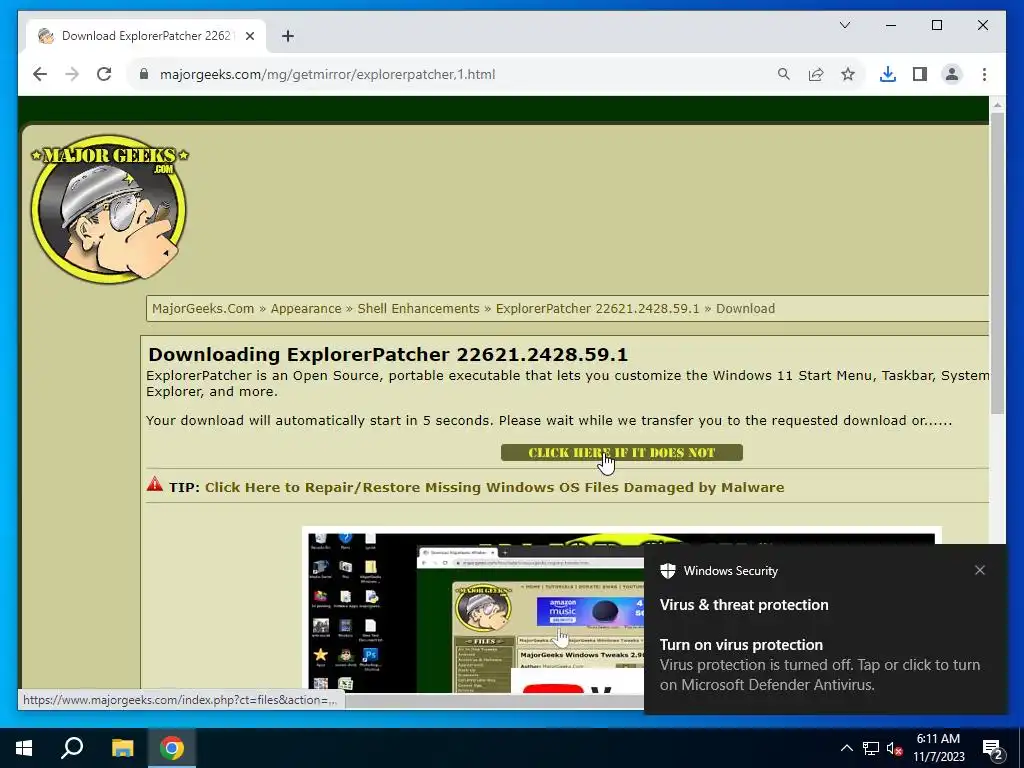
Task: Open File Explorer from the taskbar
Action: click(x=122, y=748)
